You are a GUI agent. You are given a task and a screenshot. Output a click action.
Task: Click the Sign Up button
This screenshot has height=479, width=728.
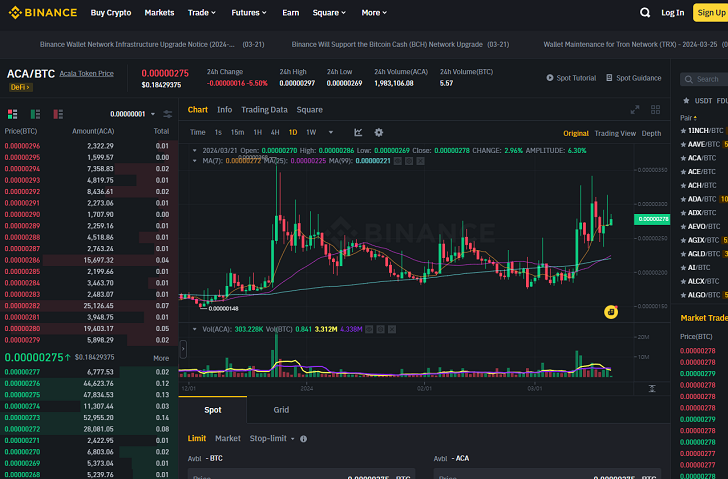click(710, 13)
